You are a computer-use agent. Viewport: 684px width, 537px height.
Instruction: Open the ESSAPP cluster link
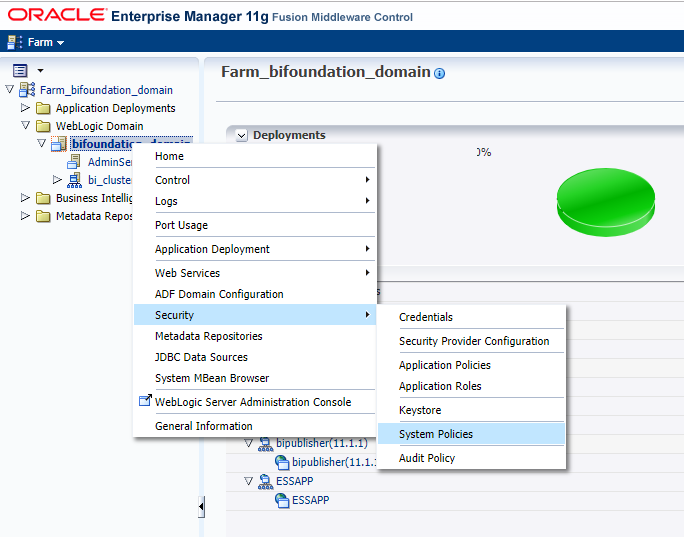tap(294, 481)
